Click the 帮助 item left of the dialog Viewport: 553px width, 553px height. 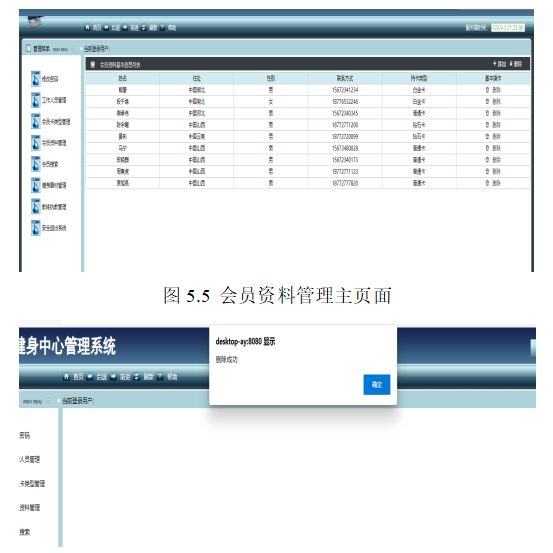(x=172, y=377)
